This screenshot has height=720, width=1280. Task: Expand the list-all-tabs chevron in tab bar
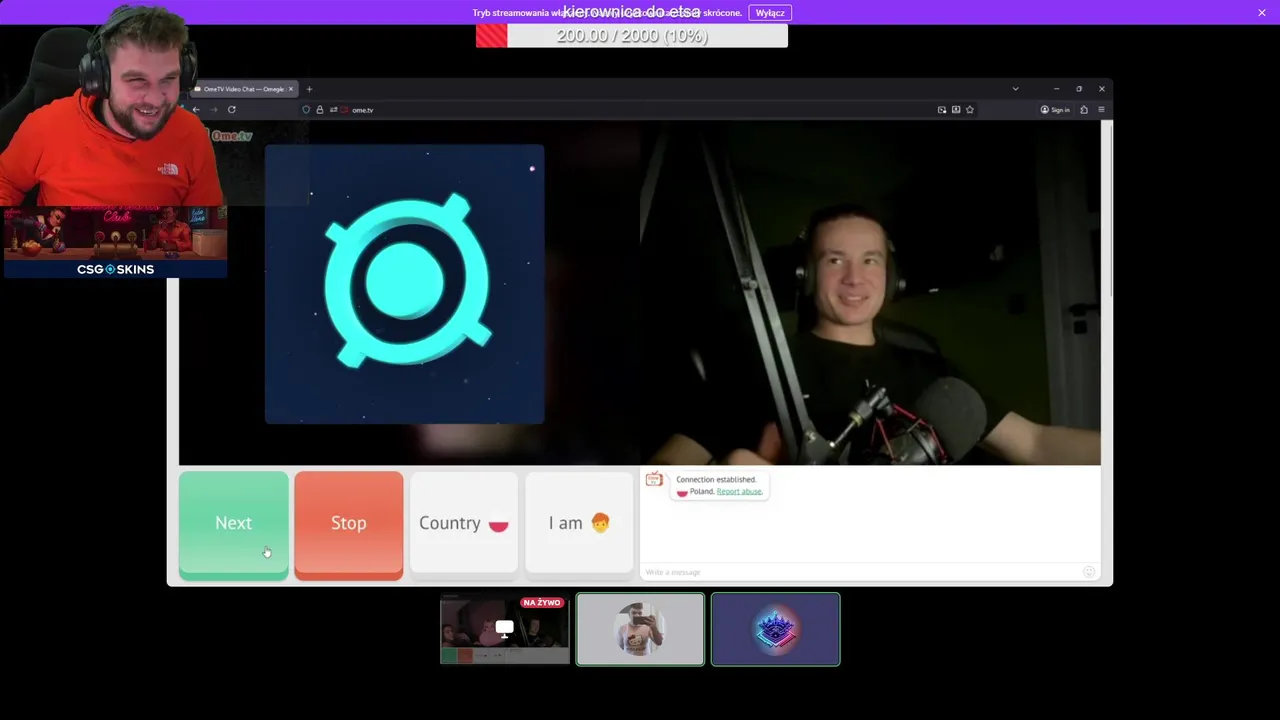(1015, 89)
